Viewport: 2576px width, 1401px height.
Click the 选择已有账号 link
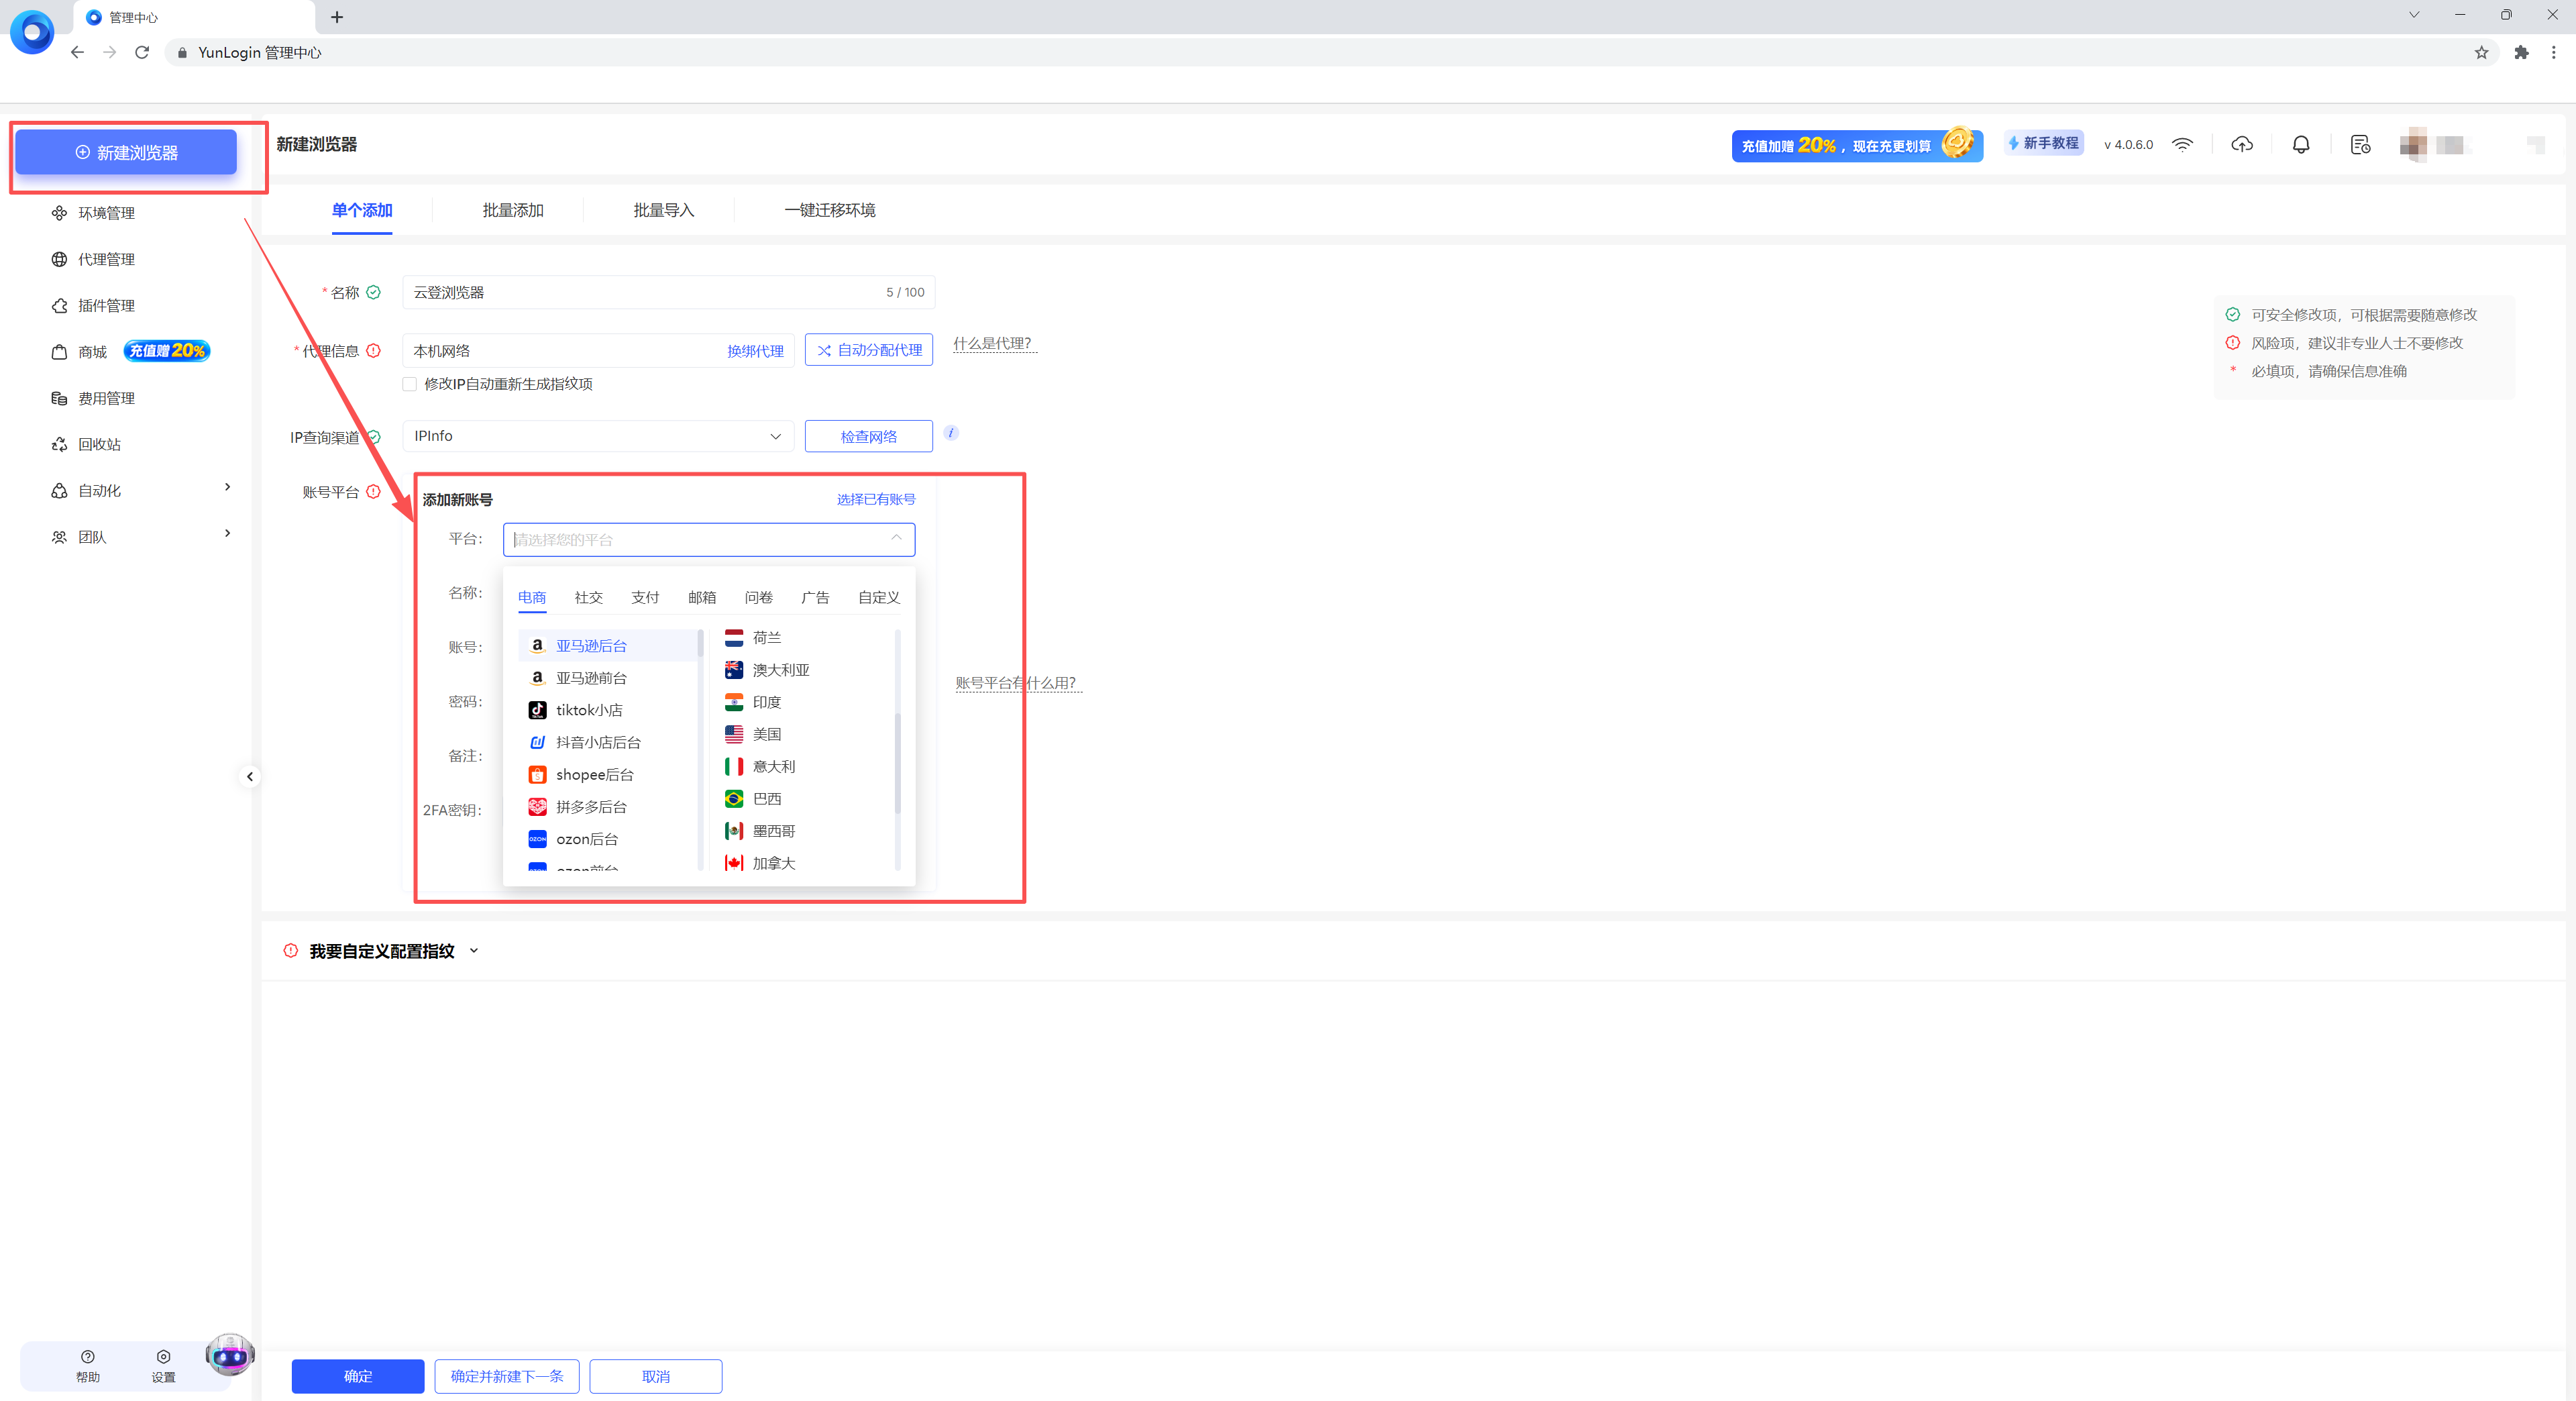pos(876,499)
